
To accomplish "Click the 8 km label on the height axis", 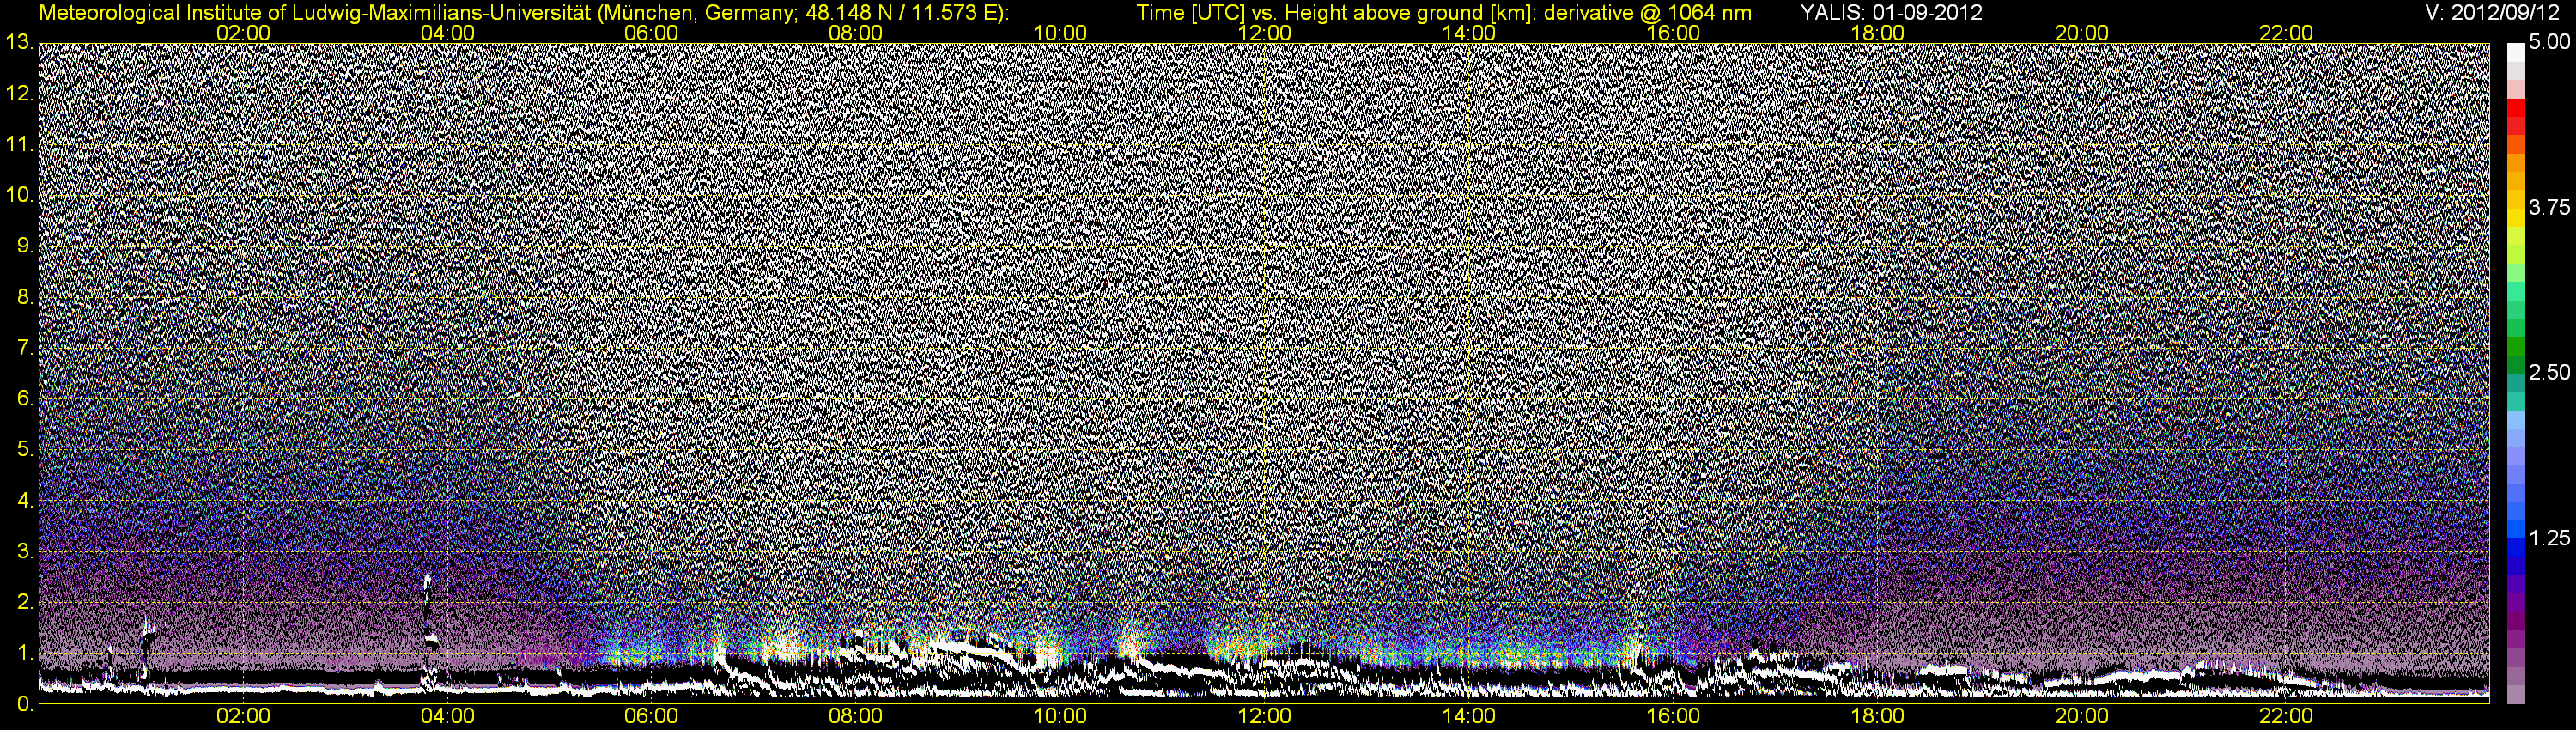I will (25, 296).
